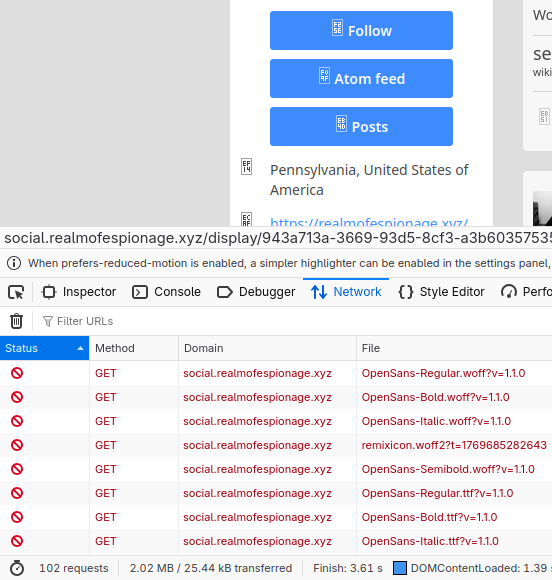Click blocked icon for OpenSans-Bold.woff row
Screen dimensions: 552x580
(17, 397)
